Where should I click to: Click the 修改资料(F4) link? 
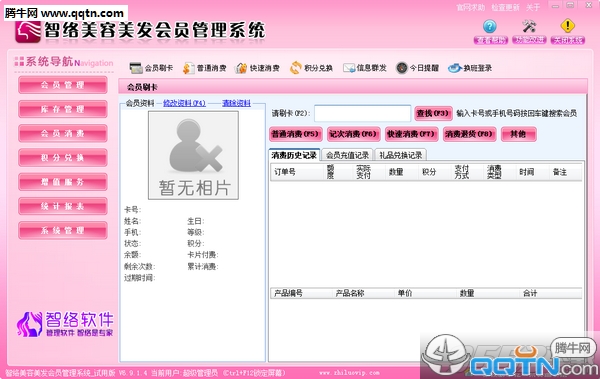(184, 103)
